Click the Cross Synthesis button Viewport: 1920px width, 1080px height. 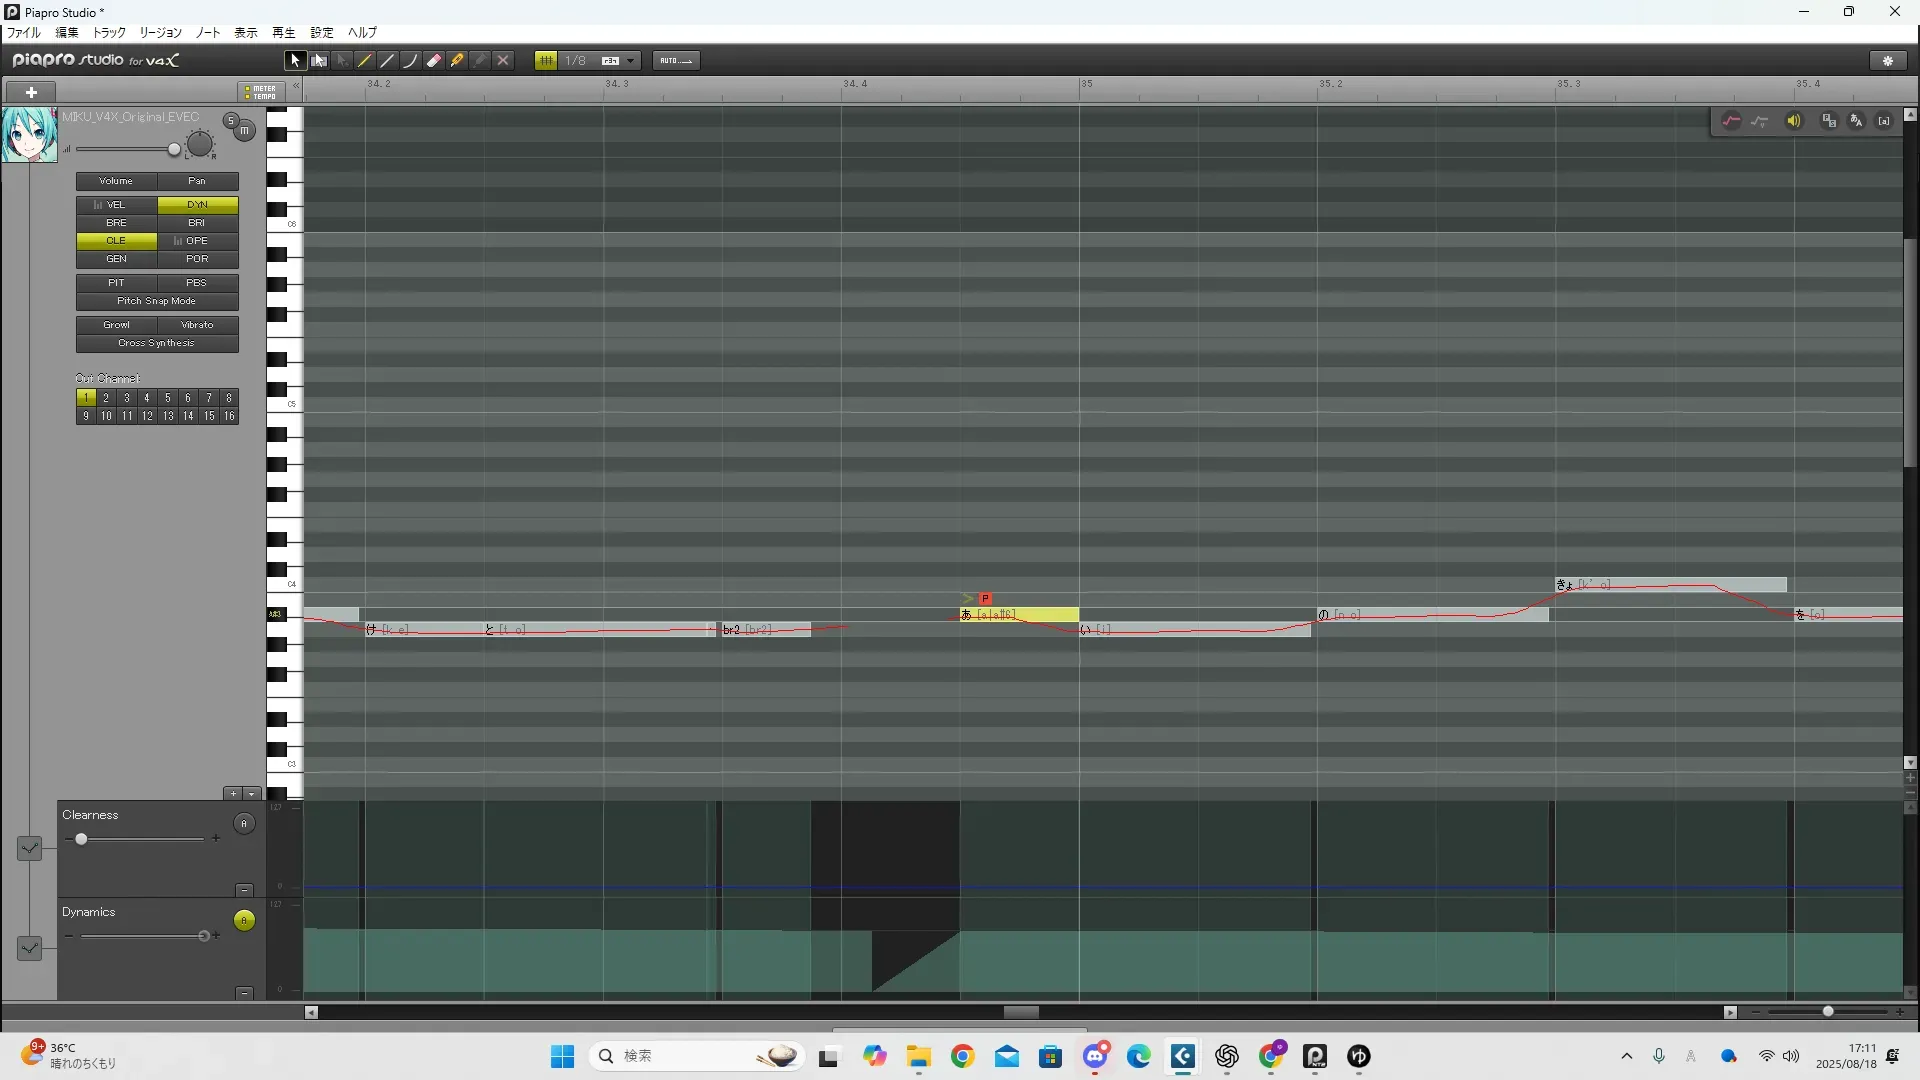click(157, 343)
